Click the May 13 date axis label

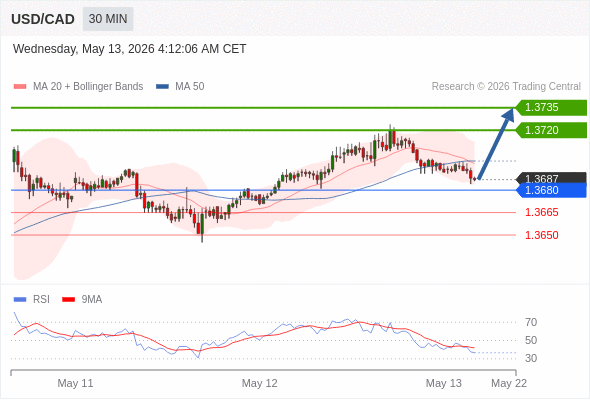pos(444,383)
